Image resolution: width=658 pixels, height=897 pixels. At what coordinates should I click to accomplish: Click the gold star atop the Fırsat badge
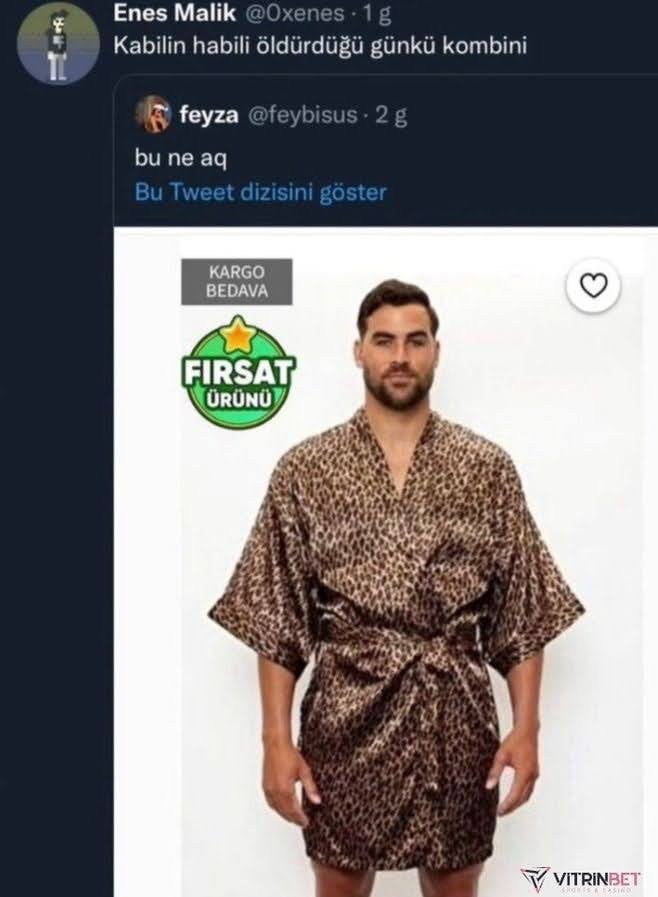[x=238, y=333]
